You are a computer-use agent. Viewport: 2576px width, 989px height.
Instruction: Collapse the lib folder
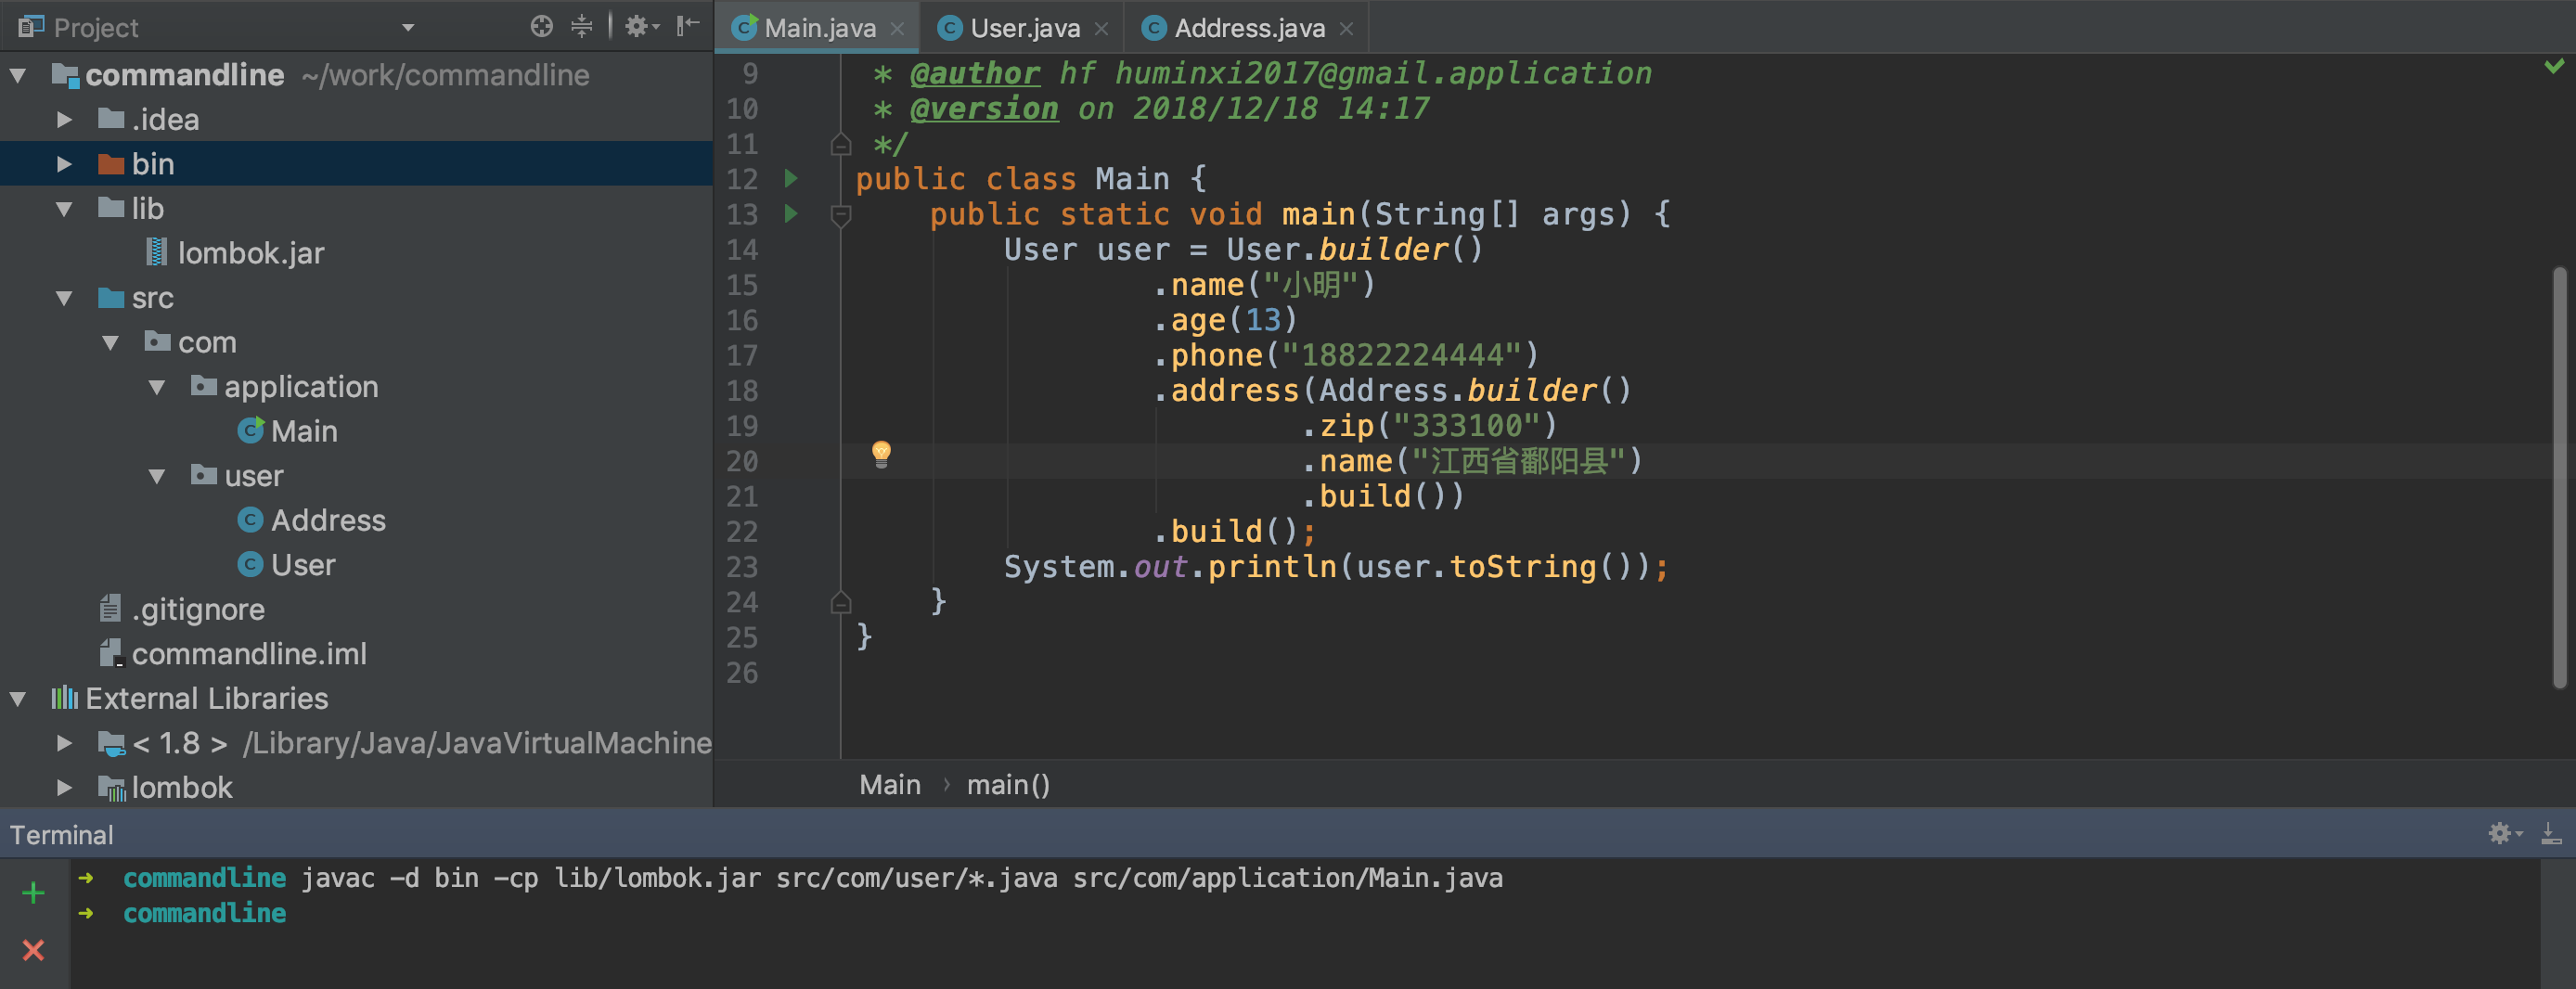(64, 209)
